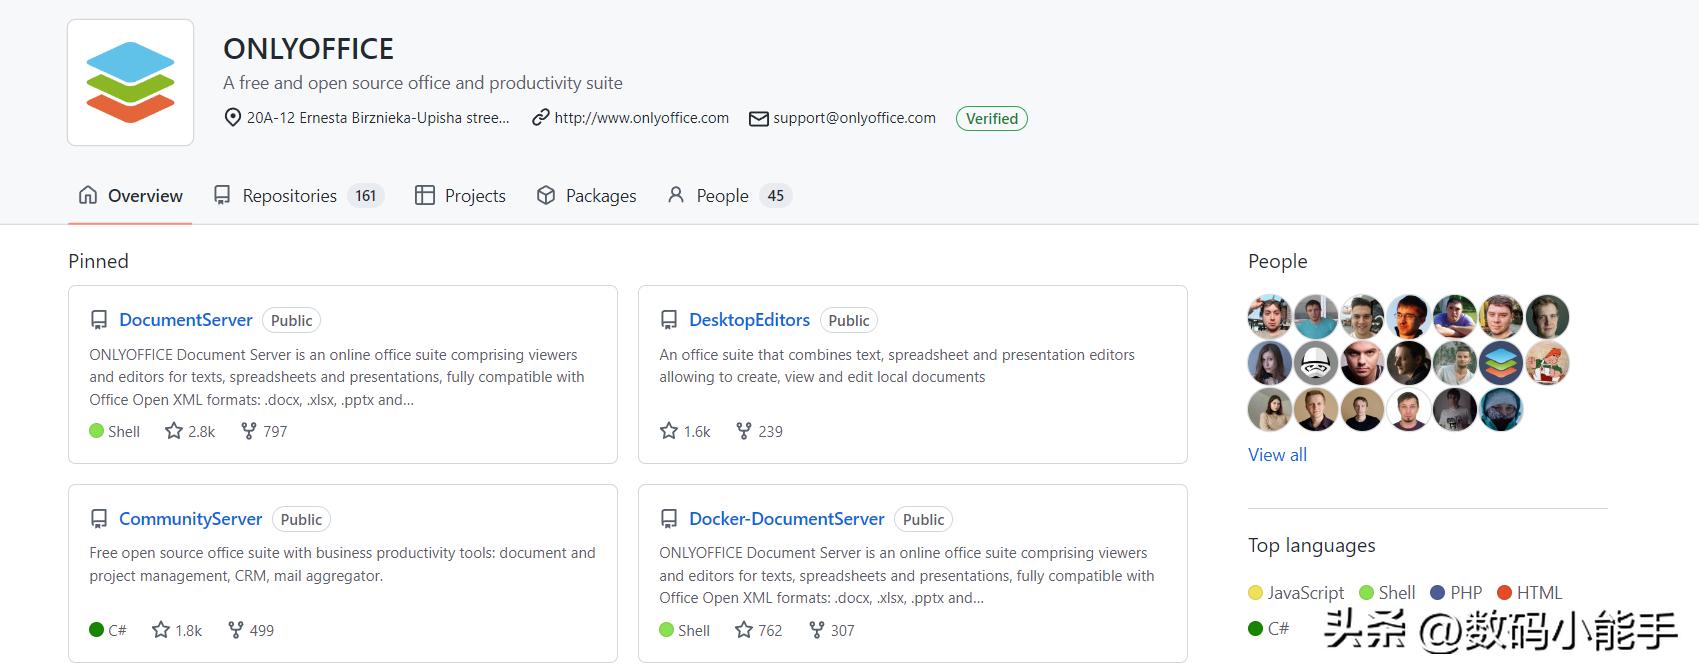This screenshot has height=671, width=1699.
Task: Click the star icon on DocumentServer card
Action: coord(174,431)
